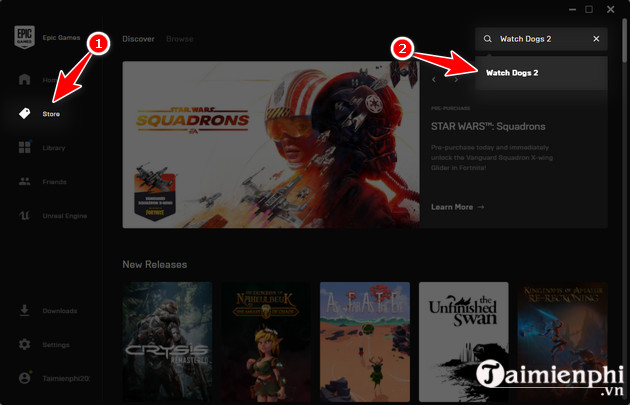
Task: Open the Downloads page
Action: [x=56, y=310]
